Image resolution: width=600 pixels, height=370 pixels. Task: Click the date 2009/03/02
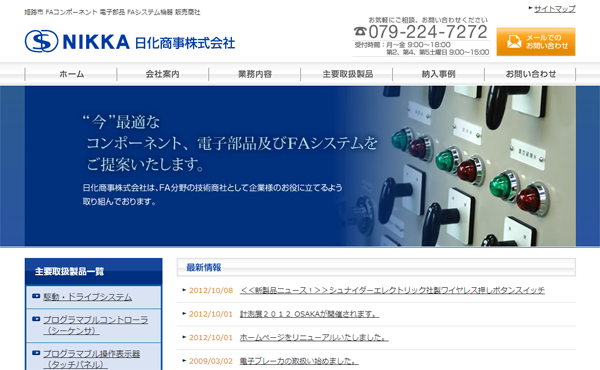(211, 361)
